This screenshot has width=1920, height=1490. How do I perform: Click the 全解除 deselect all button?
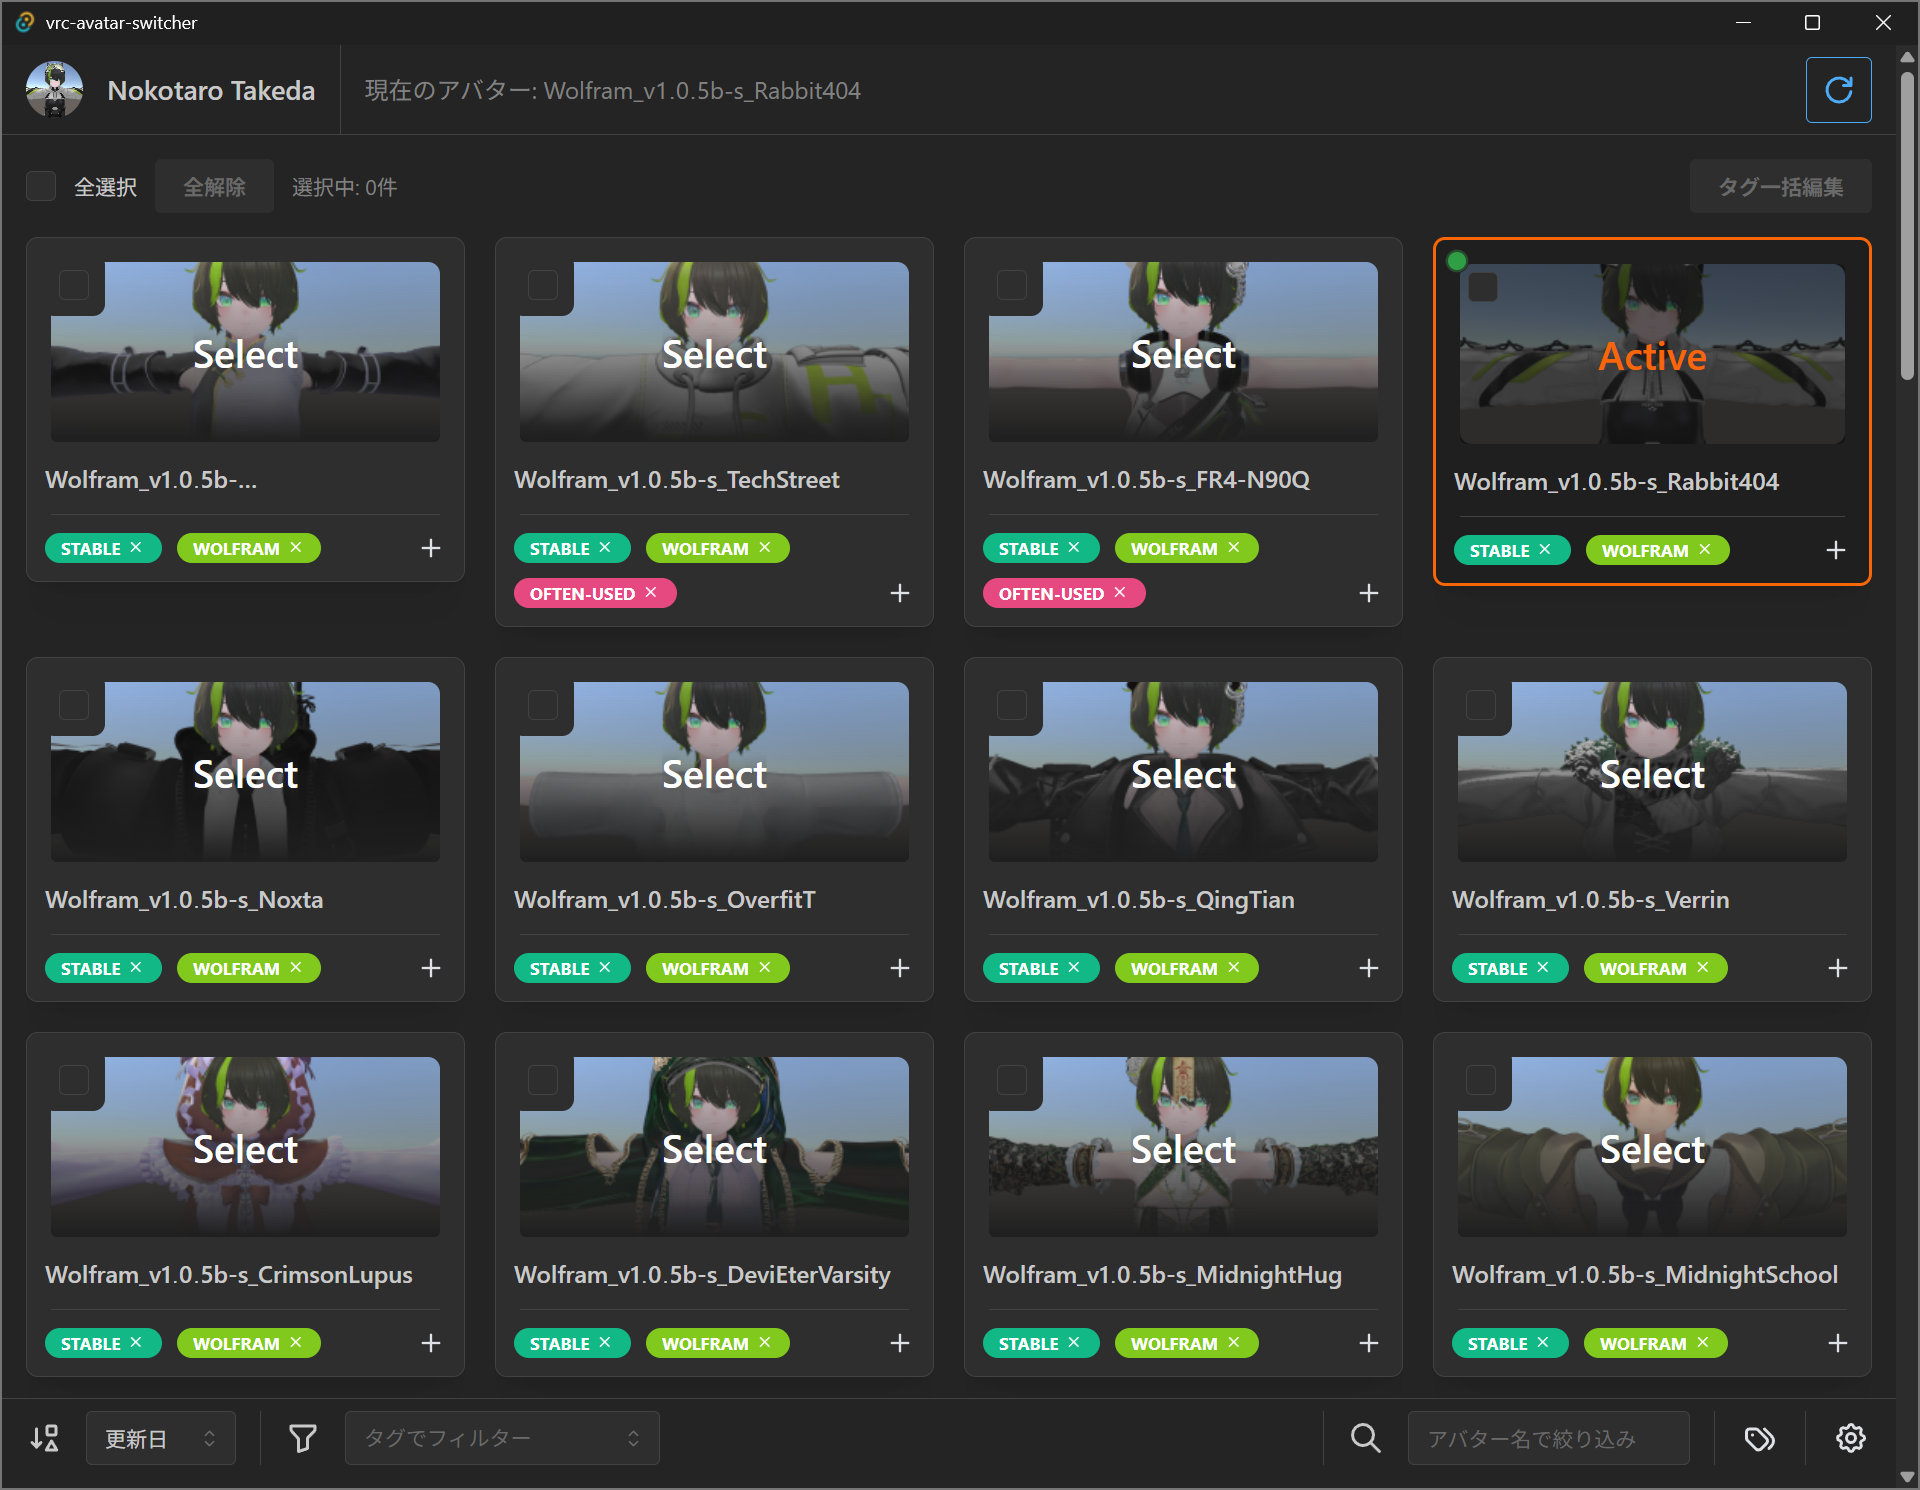[214, 186]
